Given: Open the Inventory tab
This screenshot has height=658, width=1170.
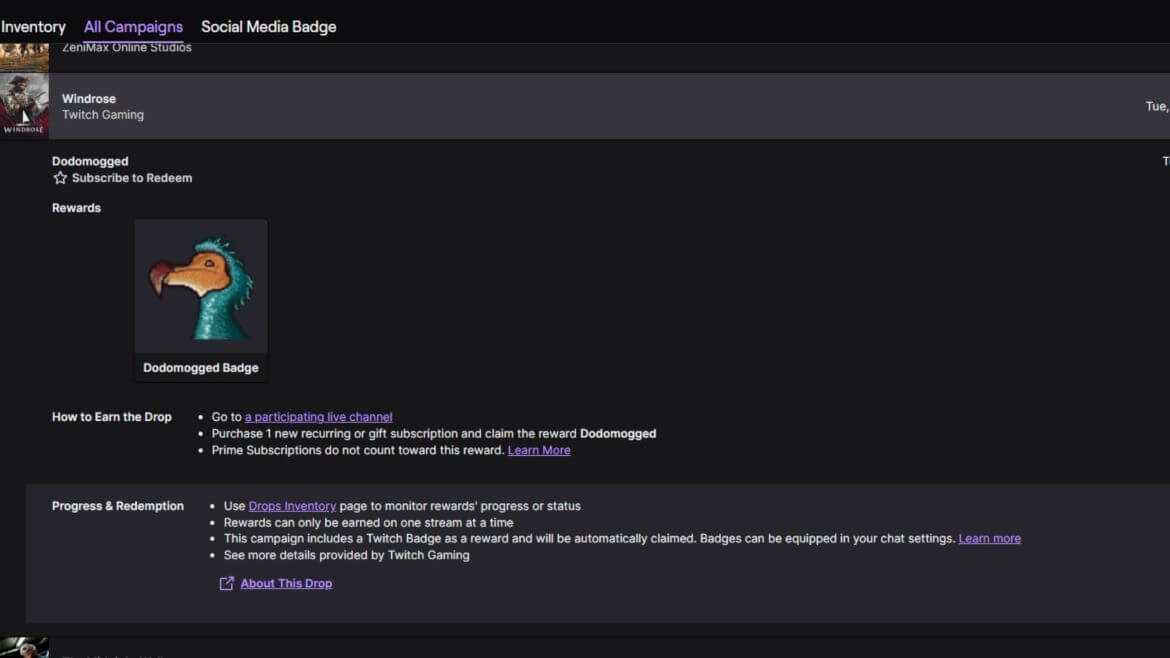Looking at the screenshot, I should point(32,27).
